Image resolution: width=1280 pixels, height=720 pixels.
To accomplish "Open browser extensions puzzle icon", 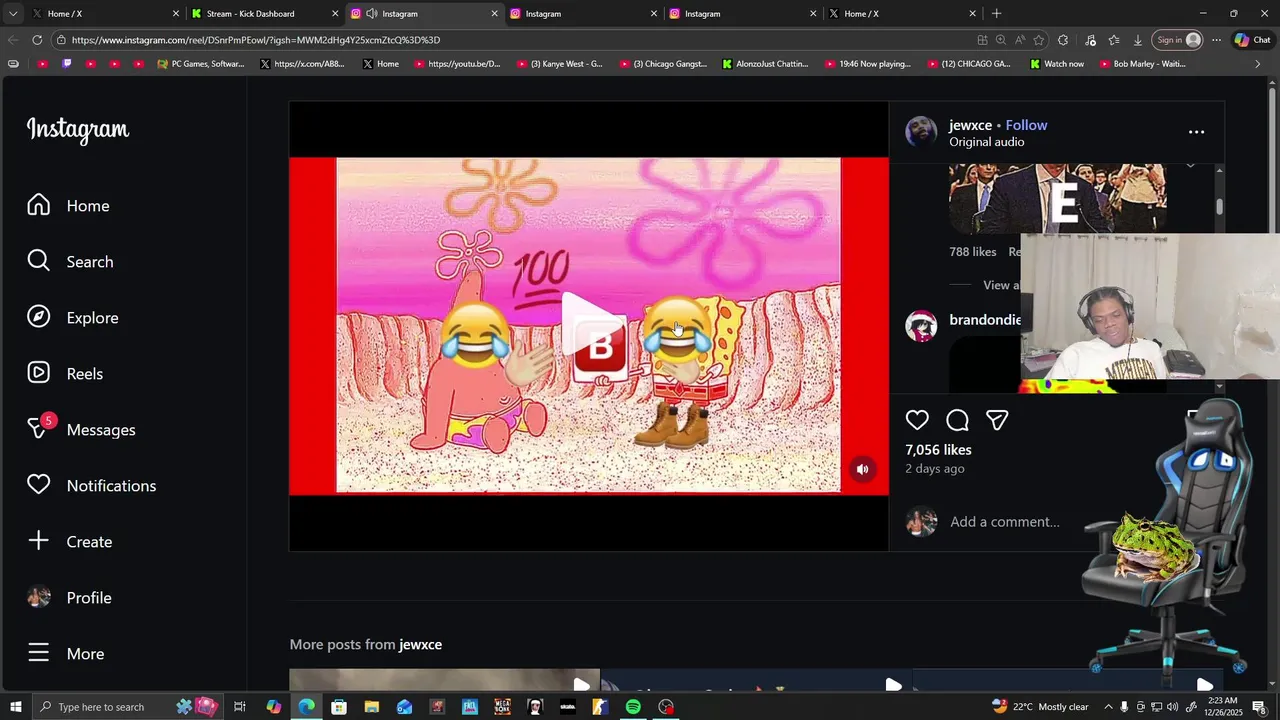I will tap(1063, 40).
